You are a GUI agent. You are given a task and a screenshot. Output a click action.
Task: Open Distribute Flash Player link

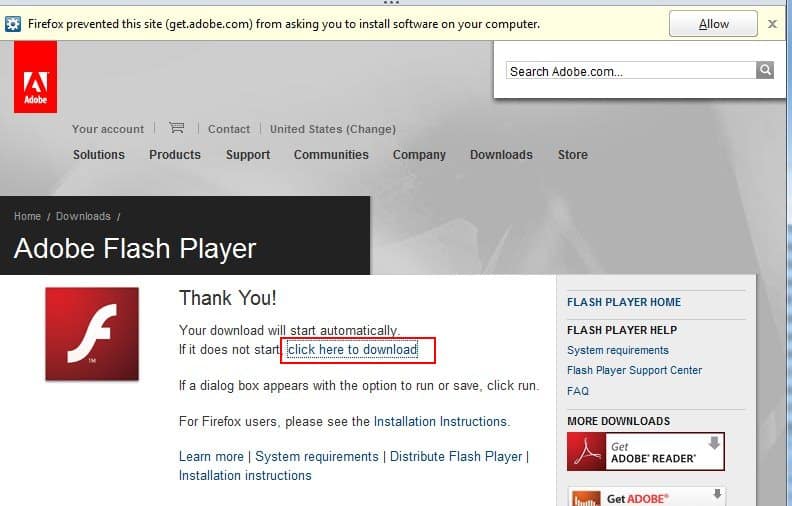click(456, 457)
